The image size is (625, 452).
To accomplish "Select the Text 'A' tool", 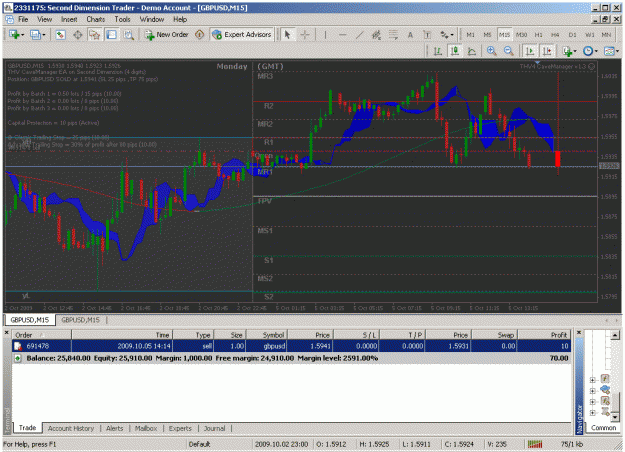I will coord(410,35).
